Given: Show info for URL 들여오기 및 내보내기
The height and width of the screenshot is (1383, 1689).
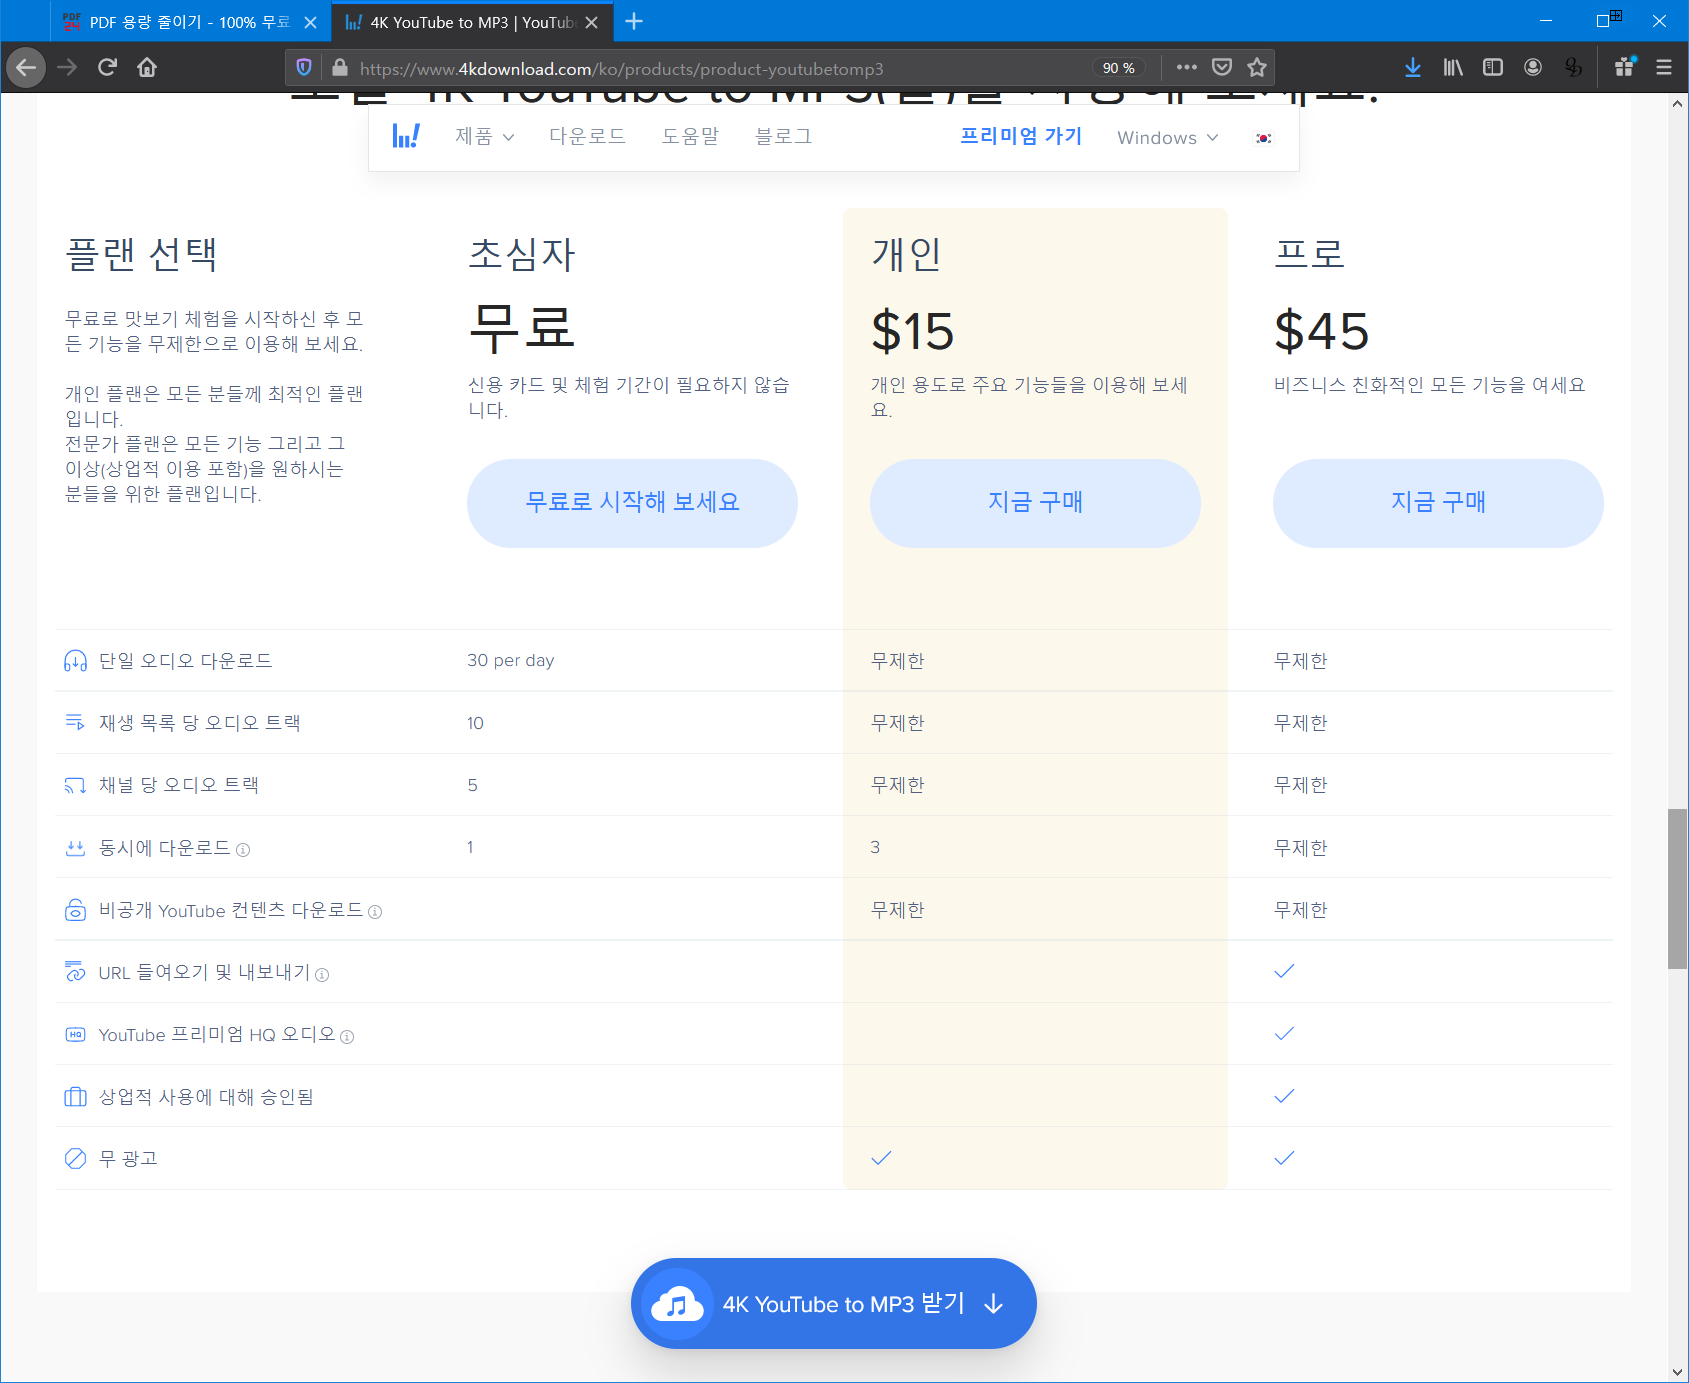Looking at the screenshot, I should coord(322,975).
